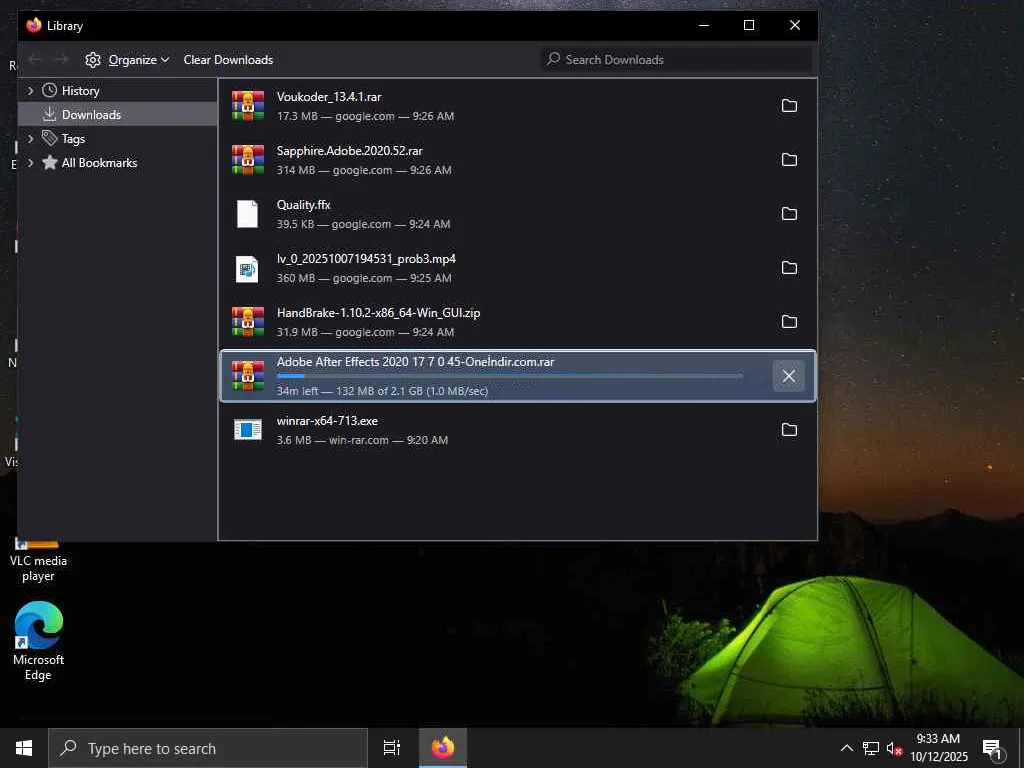Select the Sapphire.Adobe.2020.52.rar file name
This screenshot has width=1024, height=768.
coord(349,151)
